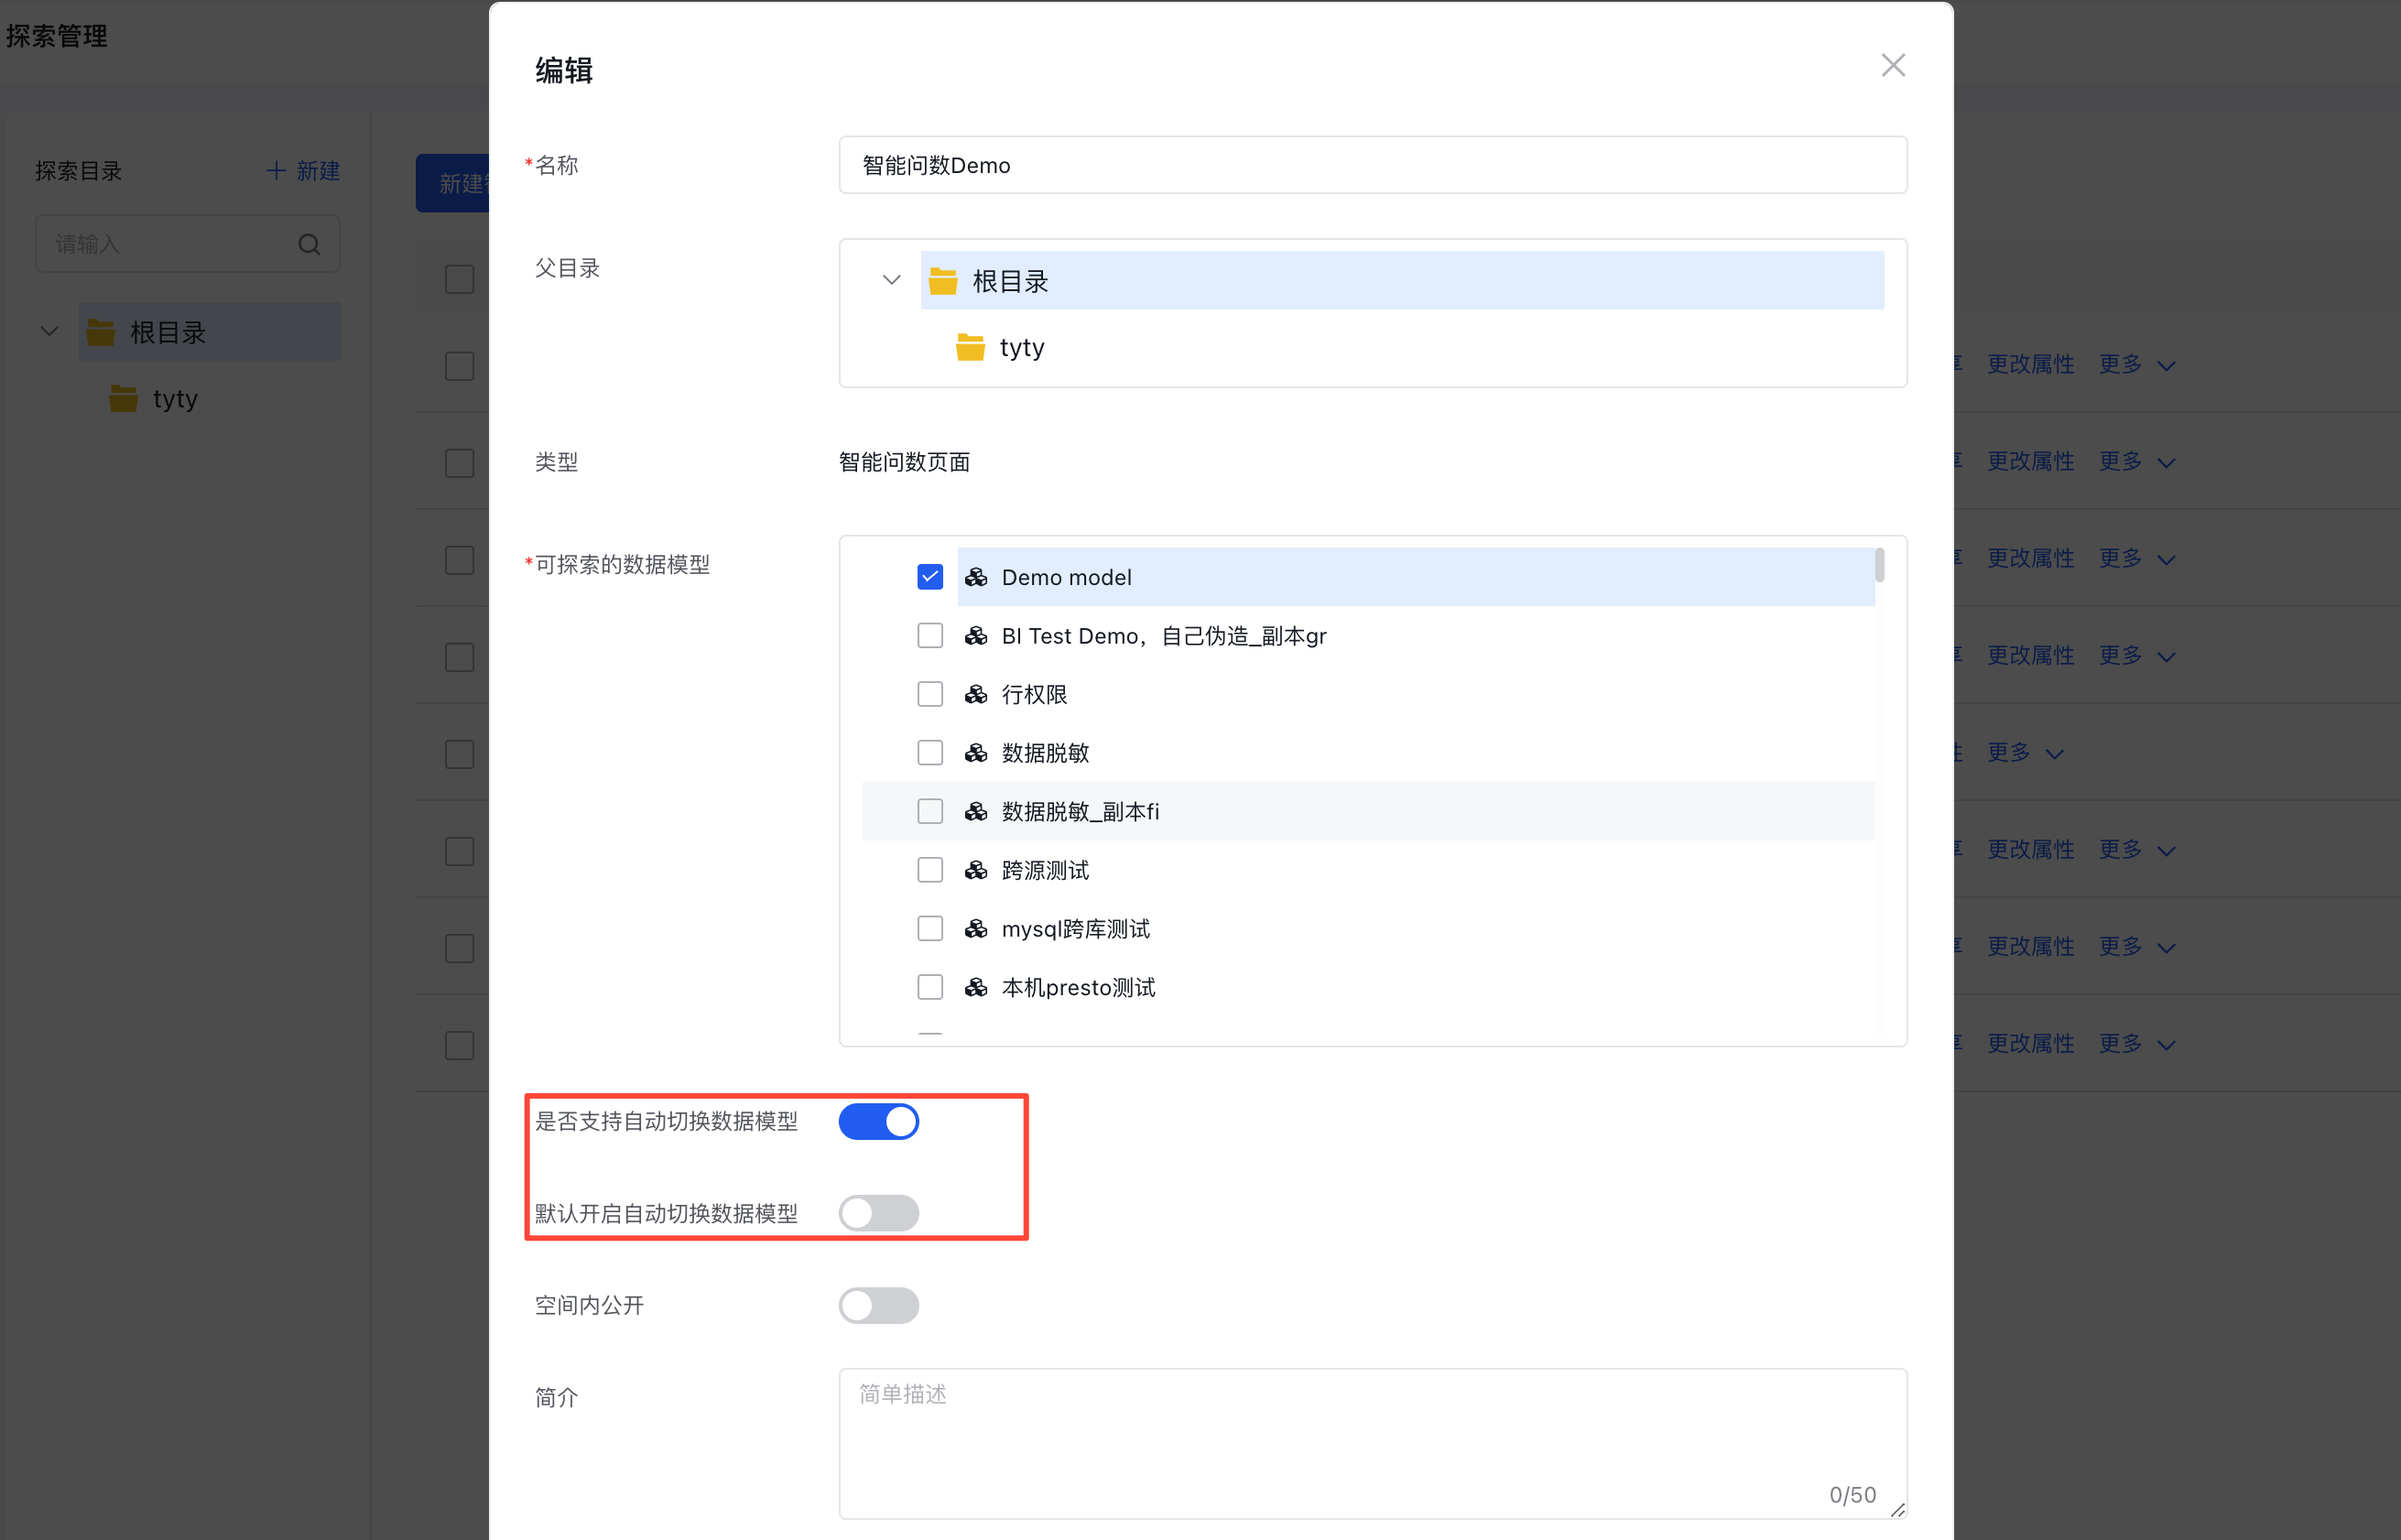Click the blue 新建 button behind the dialog
The image size is (2401, 1540).
point(453,183)
